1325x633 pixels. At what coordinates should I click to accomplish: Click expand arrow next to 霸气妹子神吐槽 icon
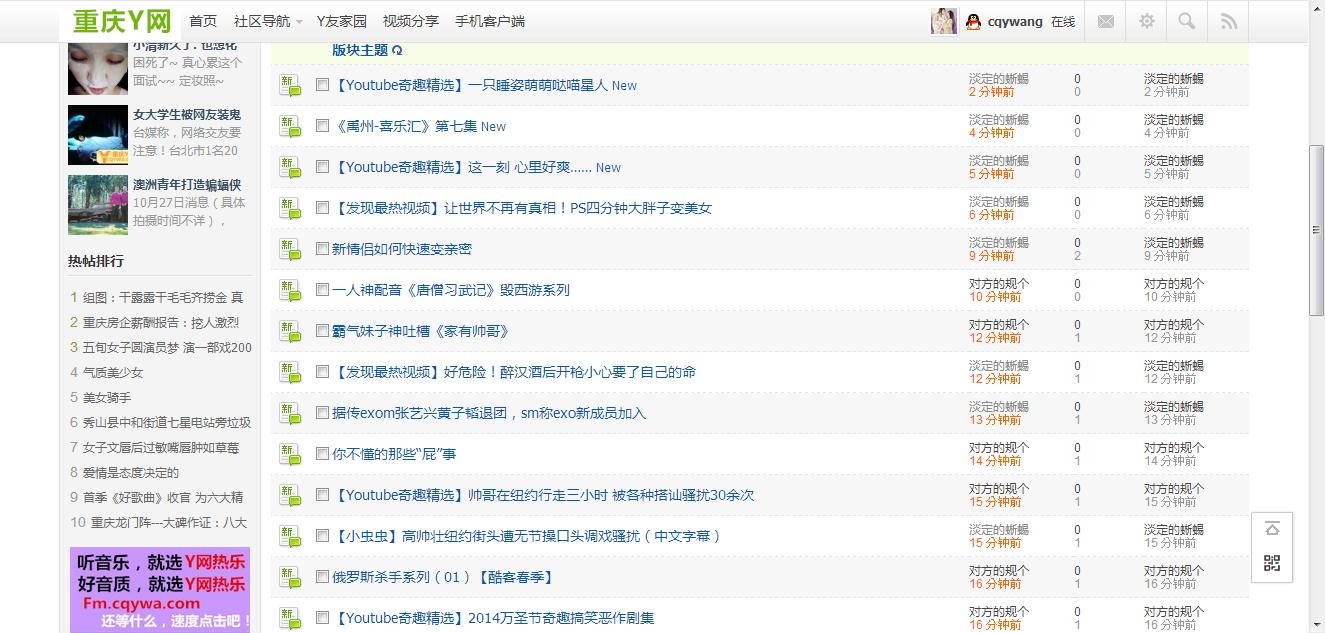click(x=298, y=336)
